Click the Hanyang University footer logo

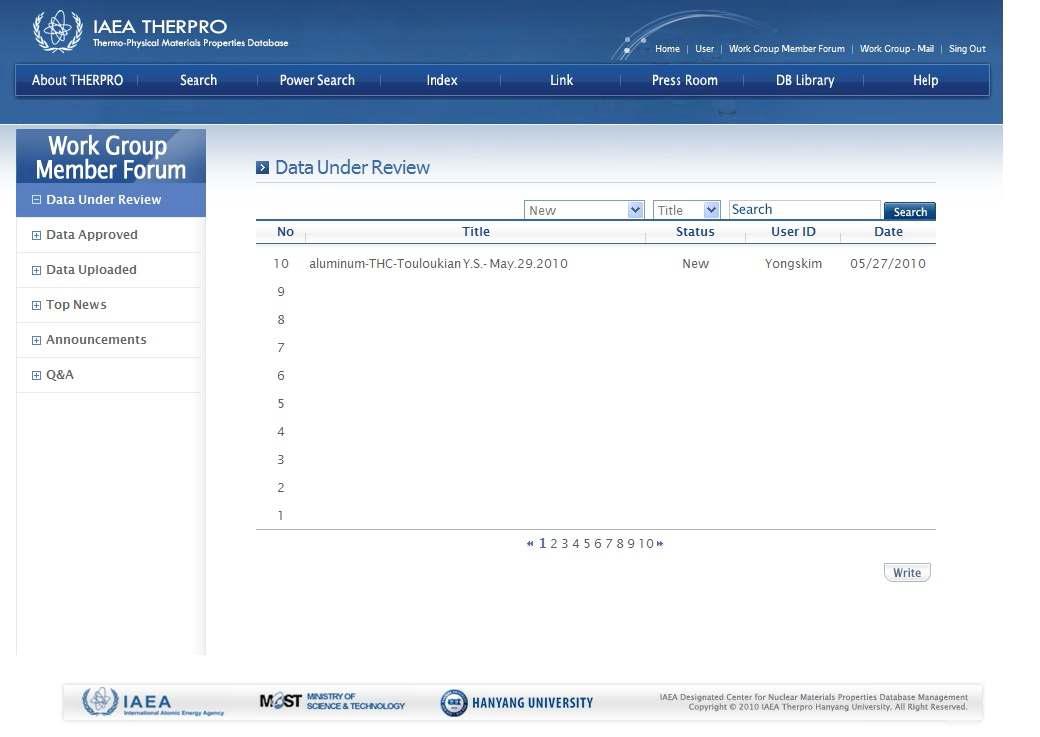point(517,703)
